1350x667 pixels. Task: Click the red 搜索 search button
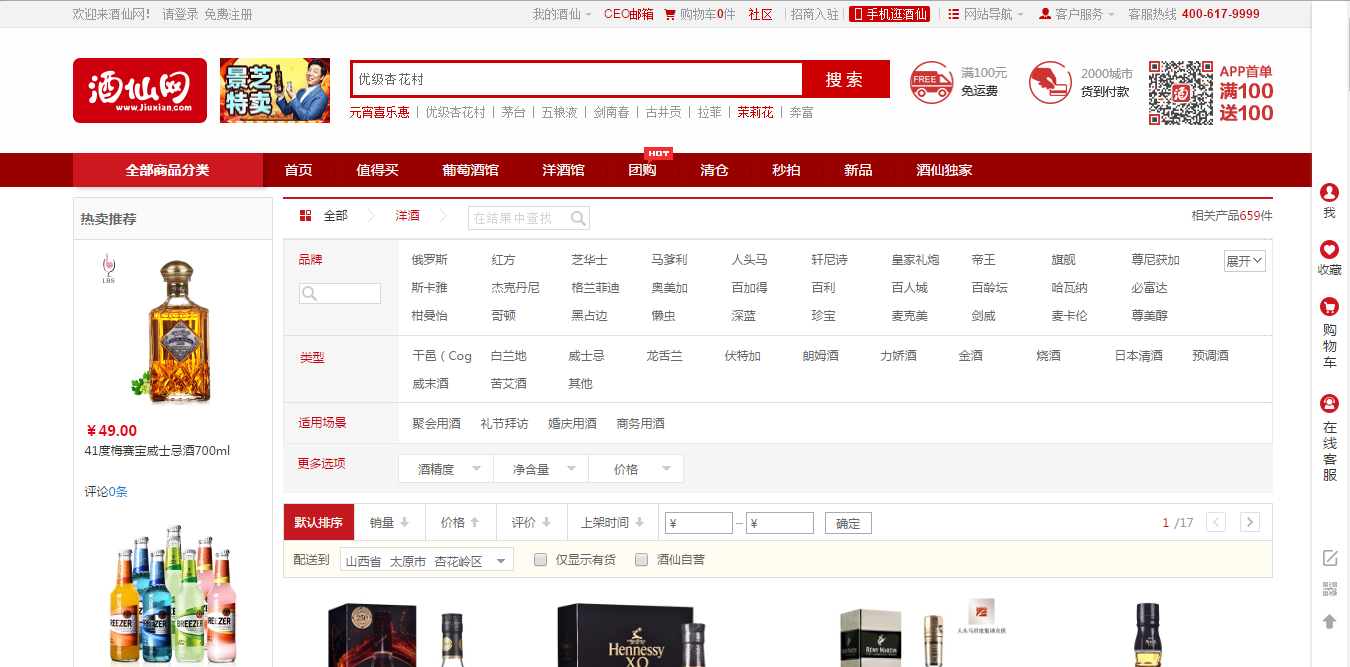point(845,80)
